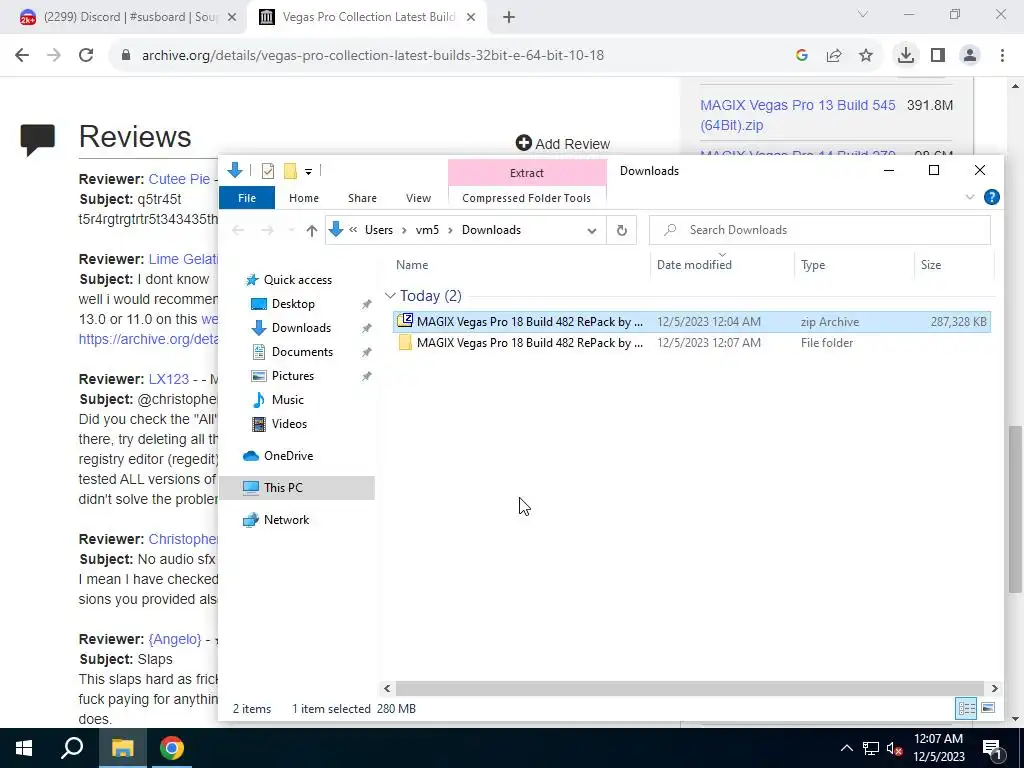
Task: Sort by Date modified column
Action: (x=694, y=264)
